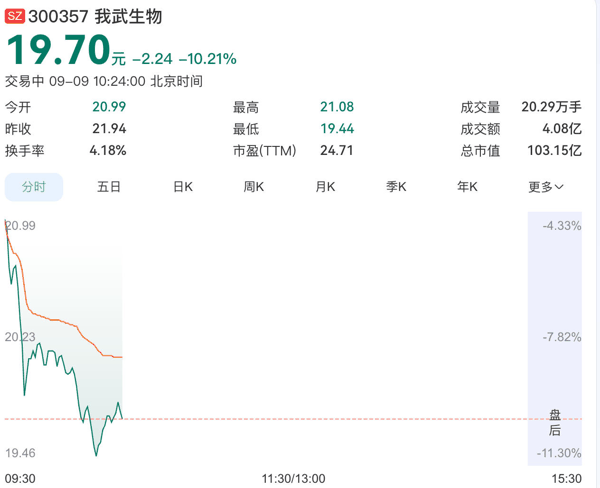This screenshot has width=600, height=488.
Task: Click the 11:30/13:00 midday time axis marker
Action: point(293,478)
